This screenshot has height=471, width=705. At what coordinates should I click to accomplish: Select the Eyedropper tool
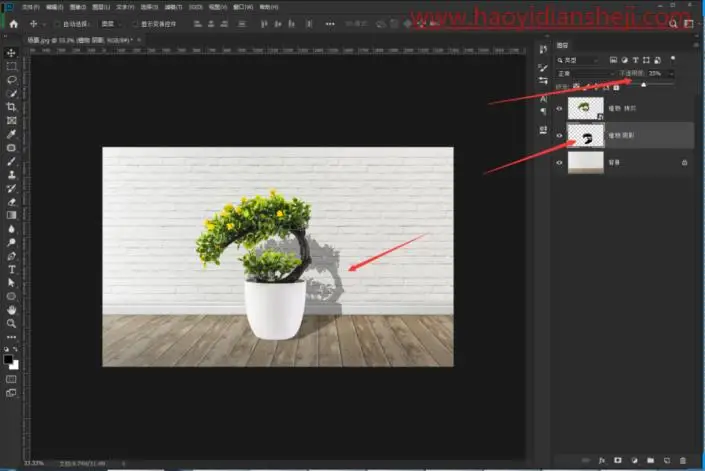click(x=11, y=134)
